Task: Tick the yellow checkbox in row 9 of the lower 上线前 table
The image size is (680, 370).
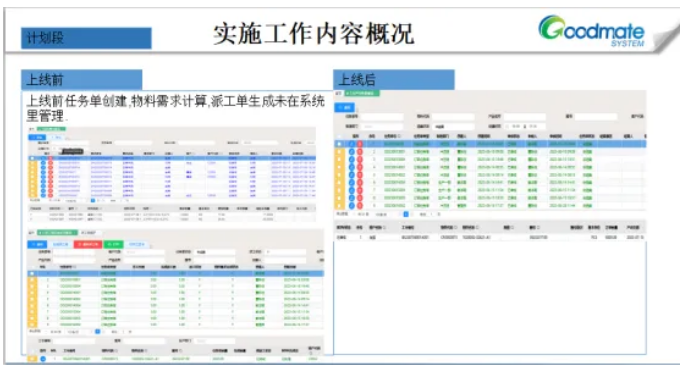Action: [32, 324]
